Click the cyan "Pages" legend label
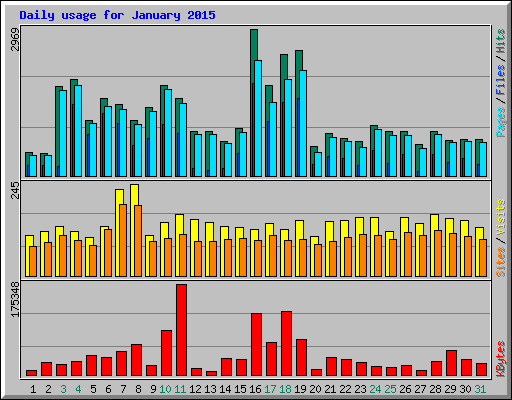512x400 pixels. pos(501,122)
